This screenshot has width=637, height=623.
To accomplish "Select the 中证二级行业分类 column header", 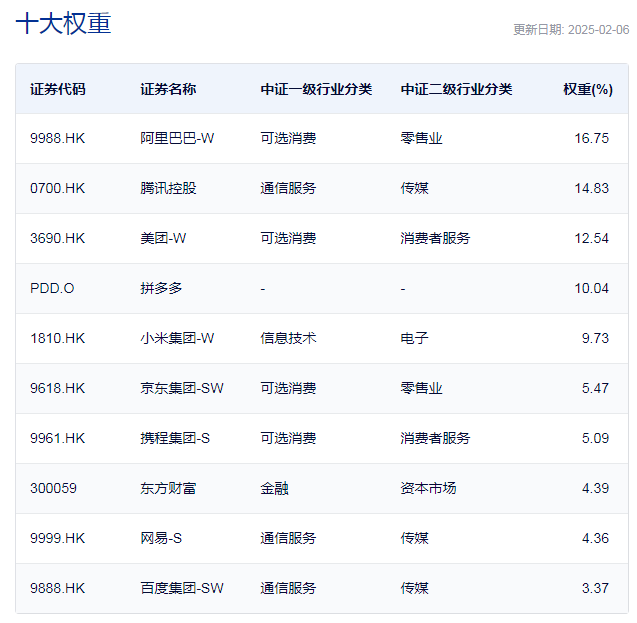I will 456,89.
